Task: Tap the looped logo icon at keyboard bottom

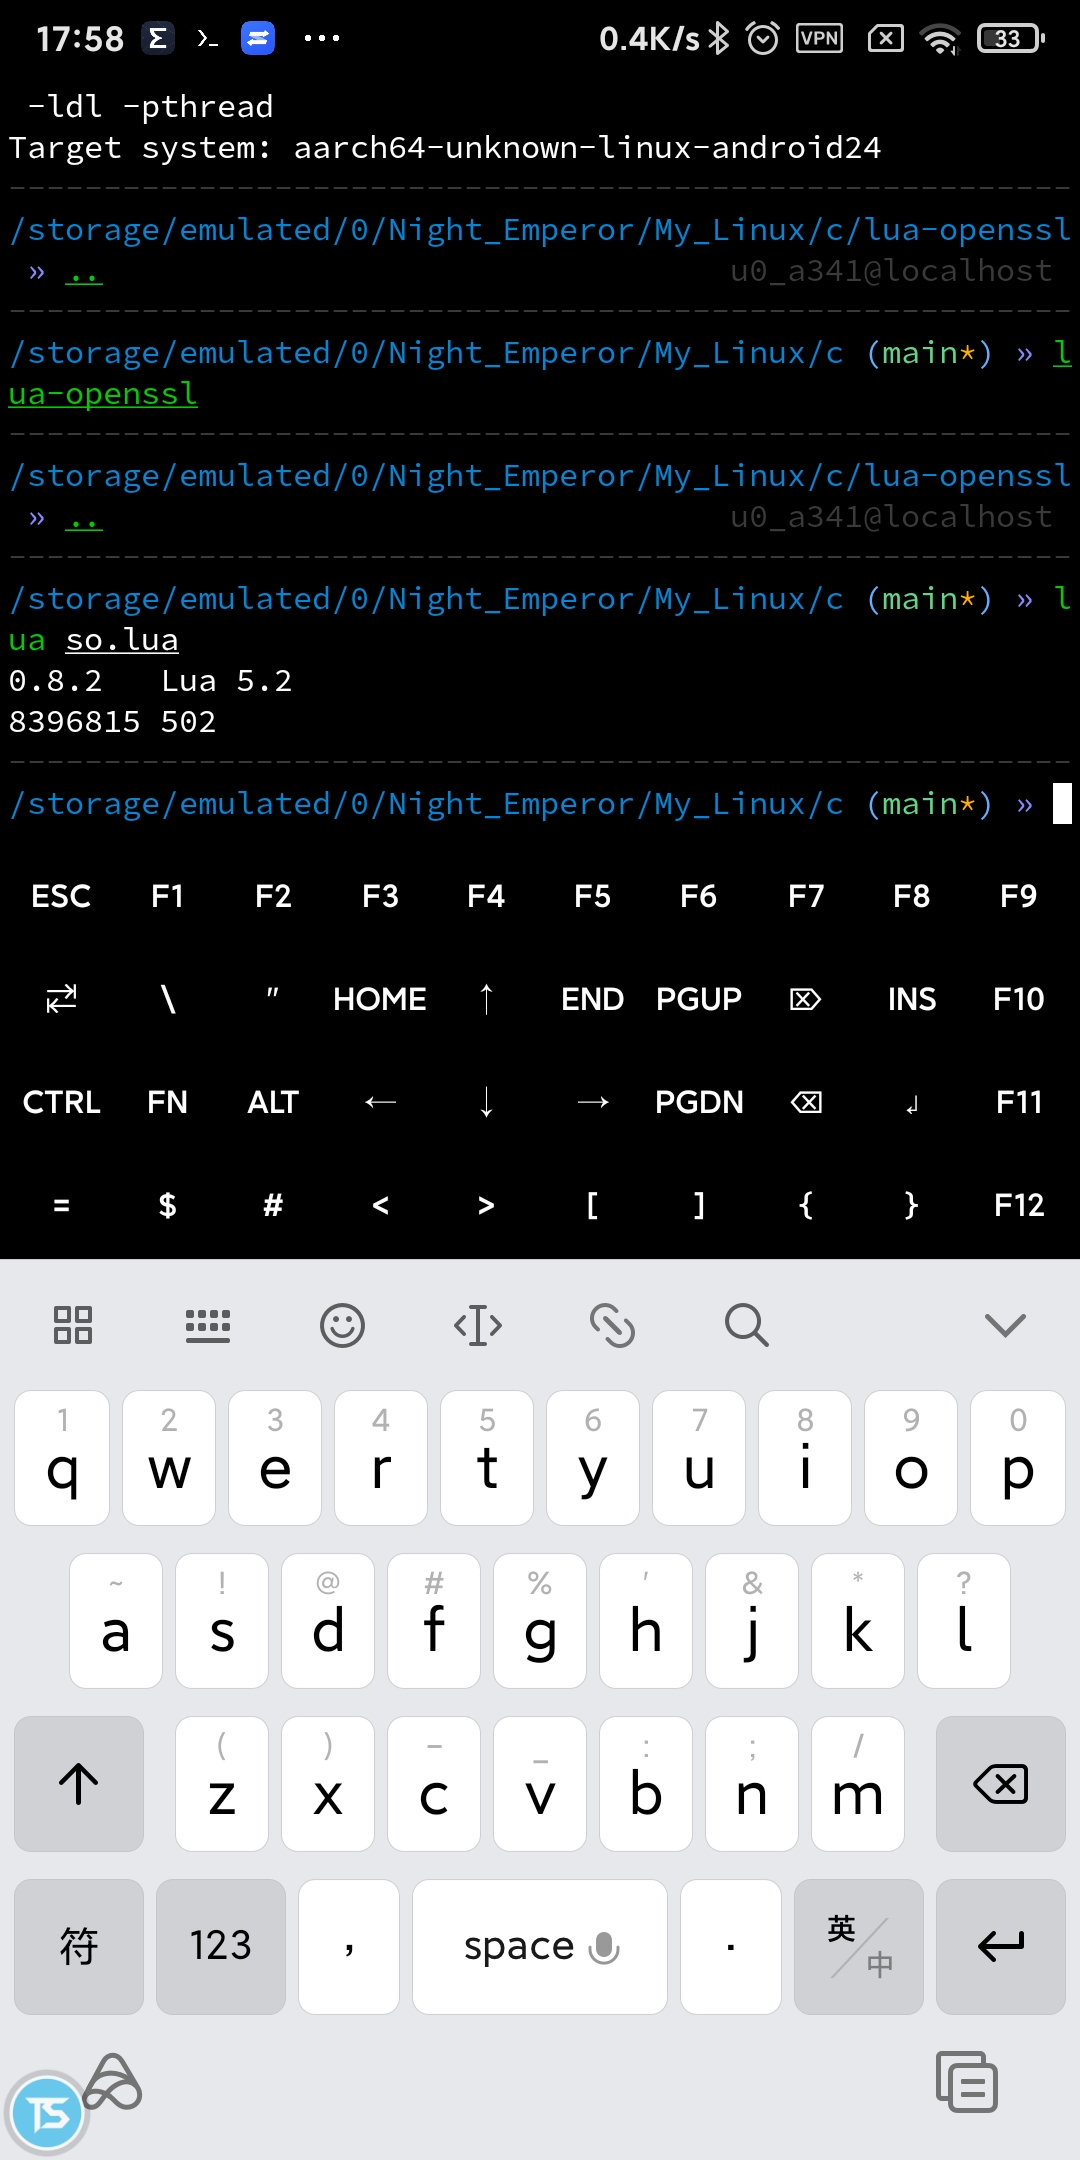Action: [112, 2083]
